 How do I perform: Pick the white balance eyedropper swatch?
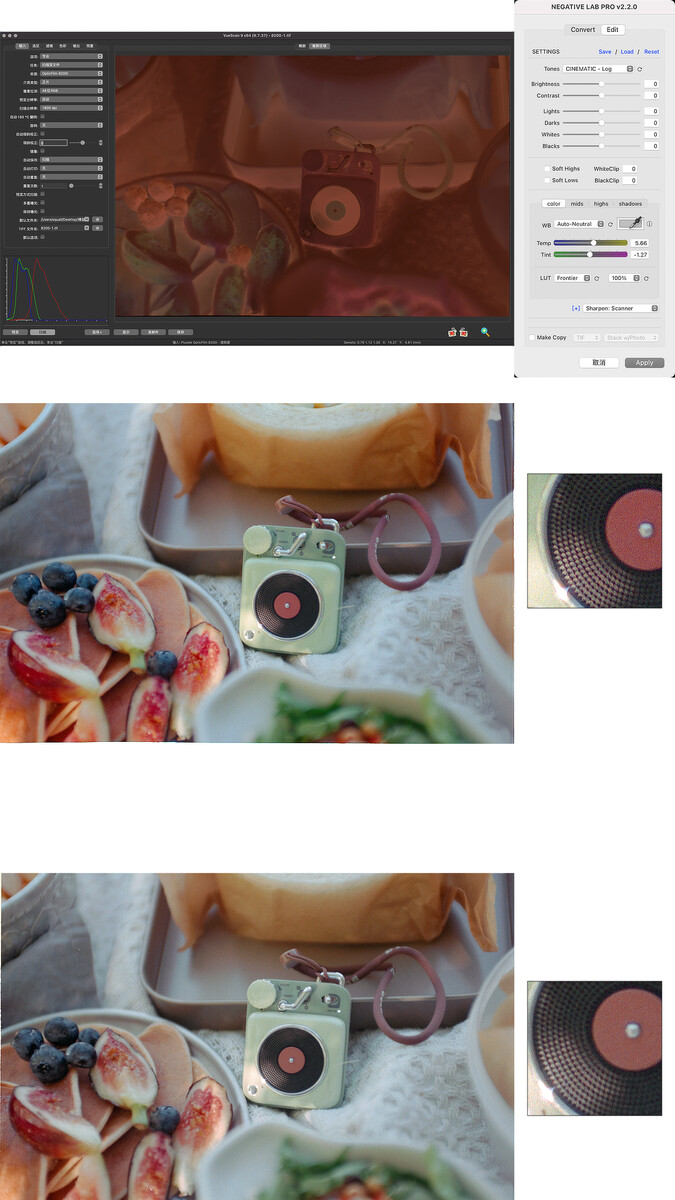pyautogui.click(x=631, y=223)
